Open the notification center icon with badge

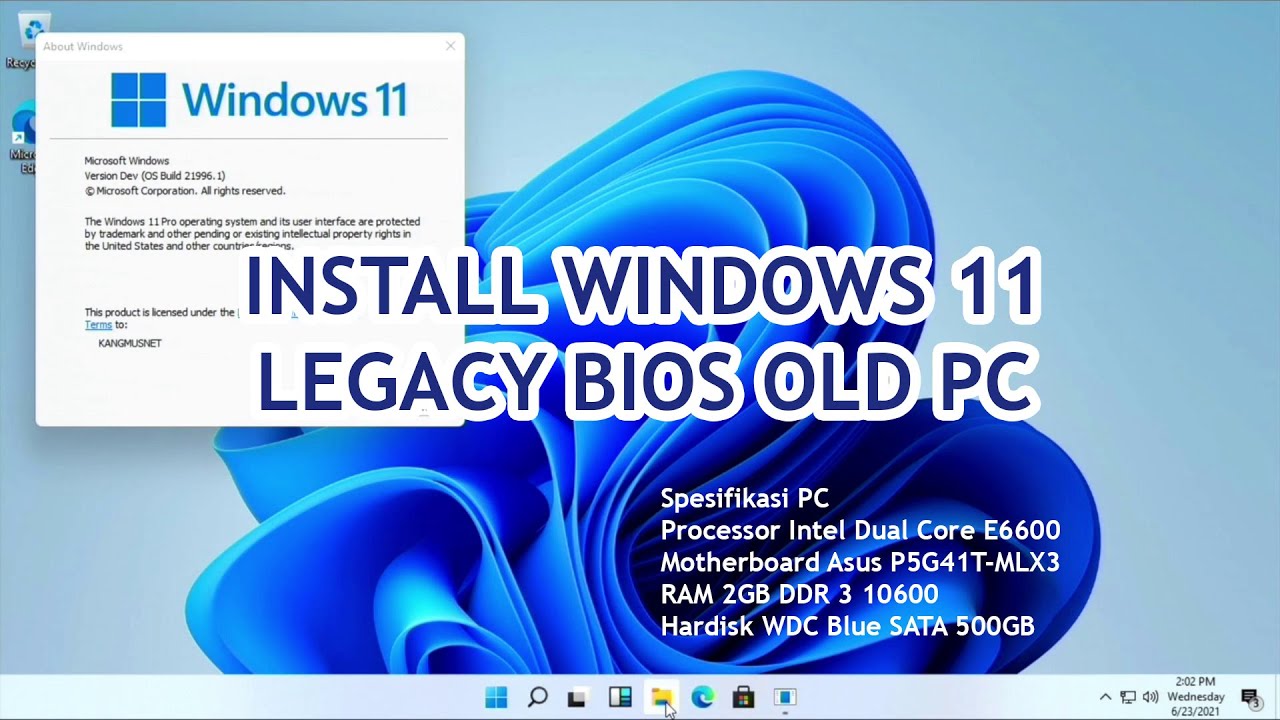tap(1250, 698)
